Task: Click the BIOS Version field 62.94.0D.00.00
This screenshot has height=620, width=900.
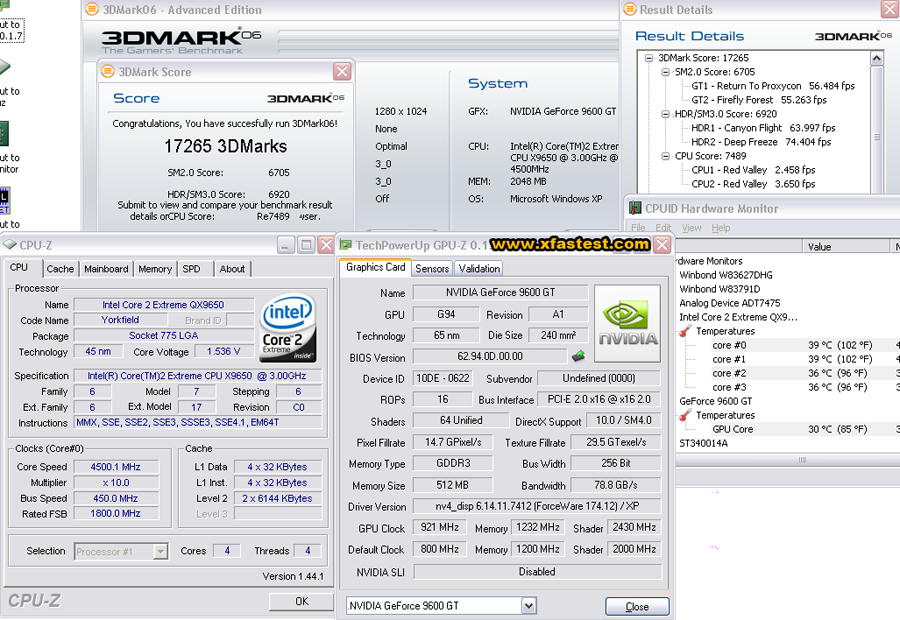Action: pos(490,356)
